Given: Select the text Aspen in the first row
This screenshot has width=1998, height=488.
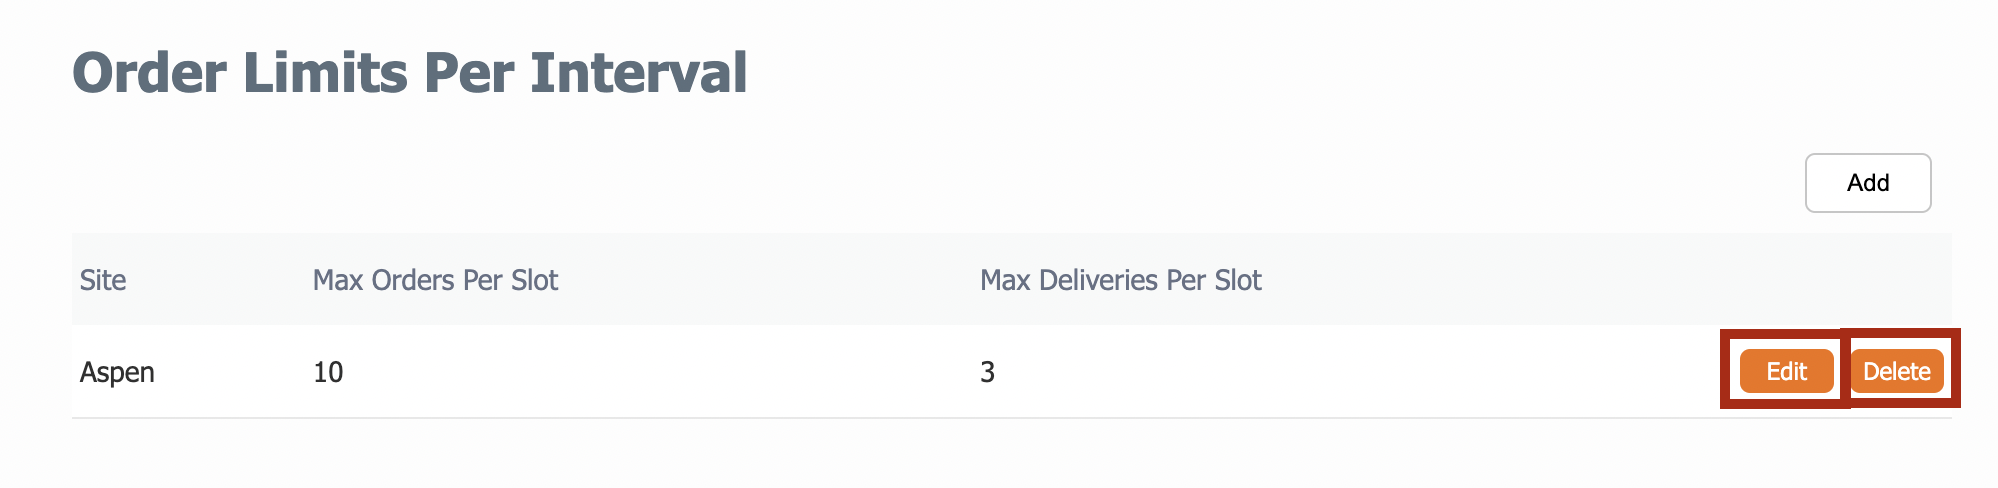Looking at the screenshot, I should [x=117, y=372].
